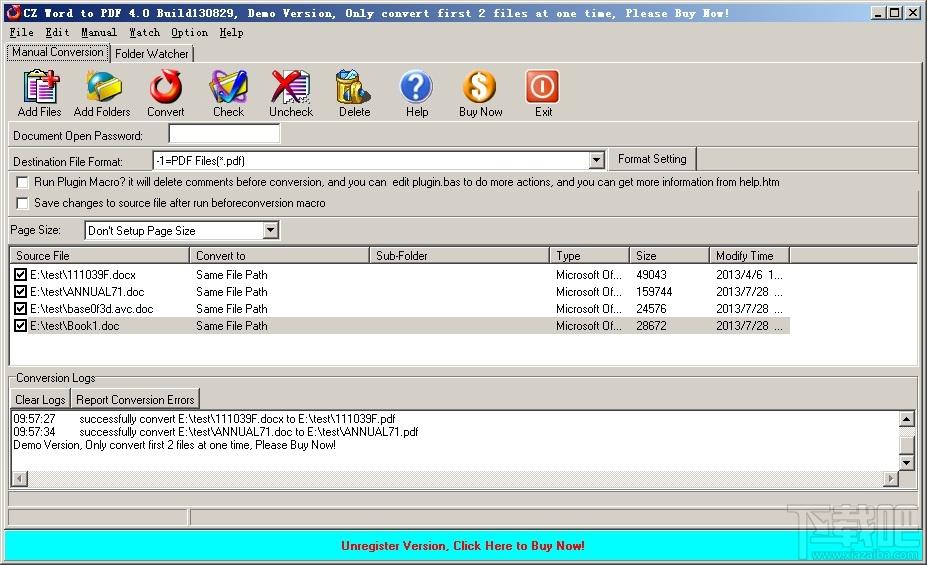Click the Check icon in toolbar
This screenshot has width=927, height=565.
point(228,87)
